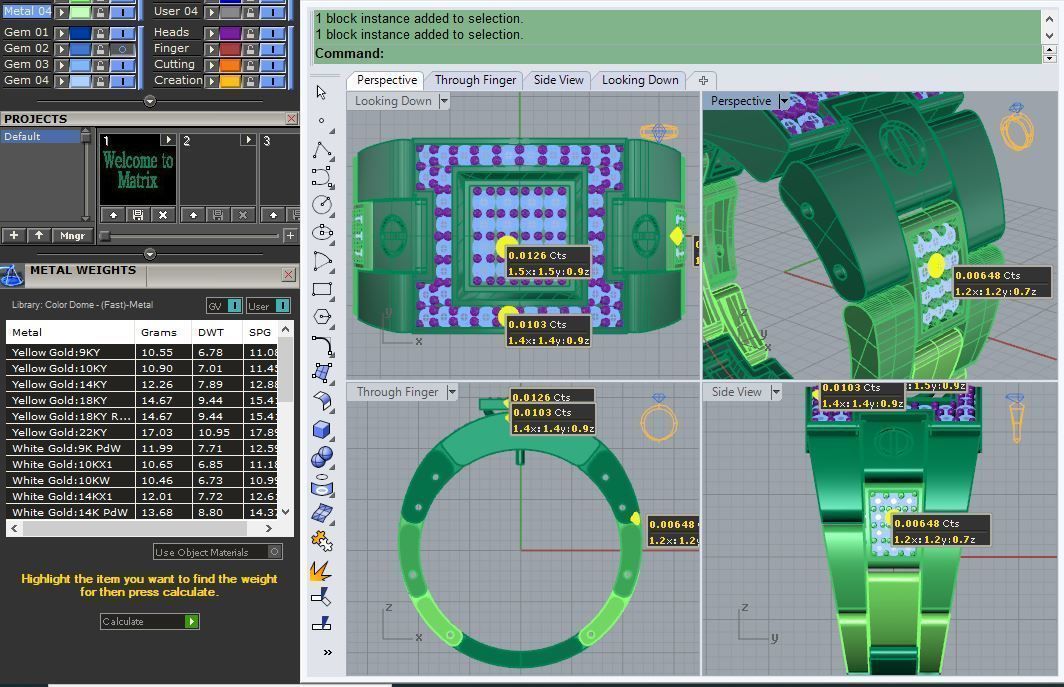
Task: Select the arrow pointer tool
Action: click(322, 92)
